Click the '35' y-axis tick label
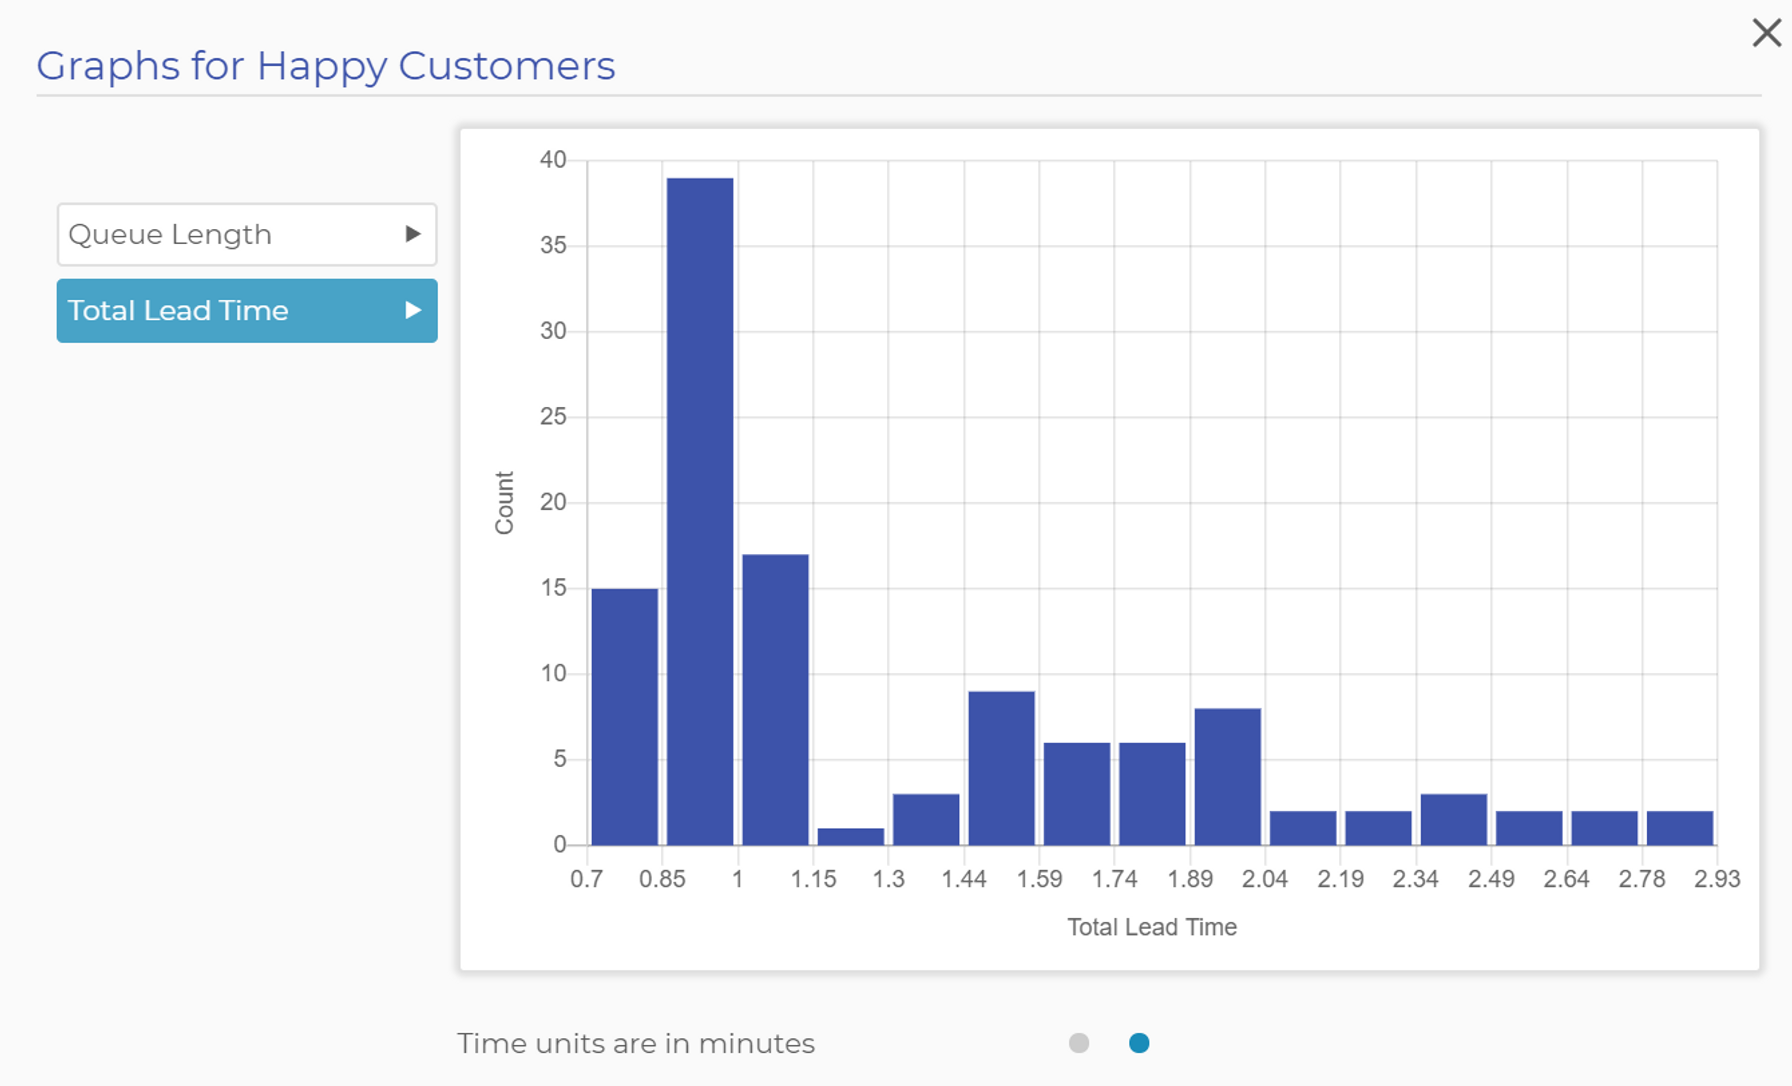The height and width of the screenshot is (1086, 1792). (x=553, y=246)
